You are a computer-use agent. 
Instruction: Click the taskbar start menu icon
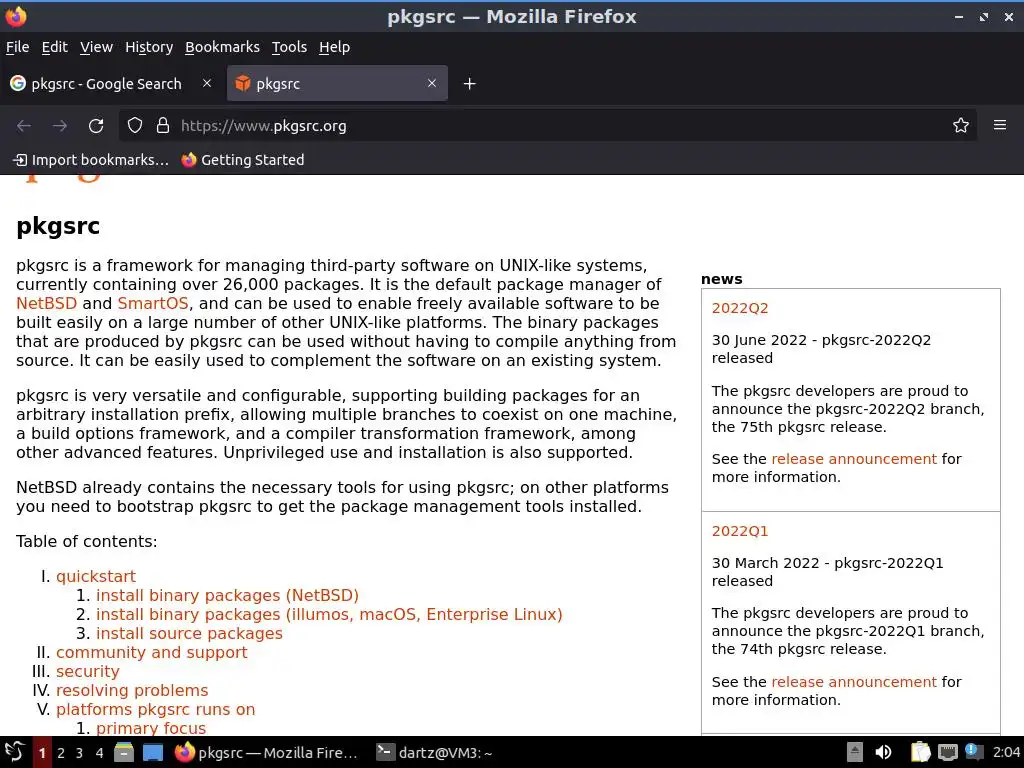tap(14, 752)
